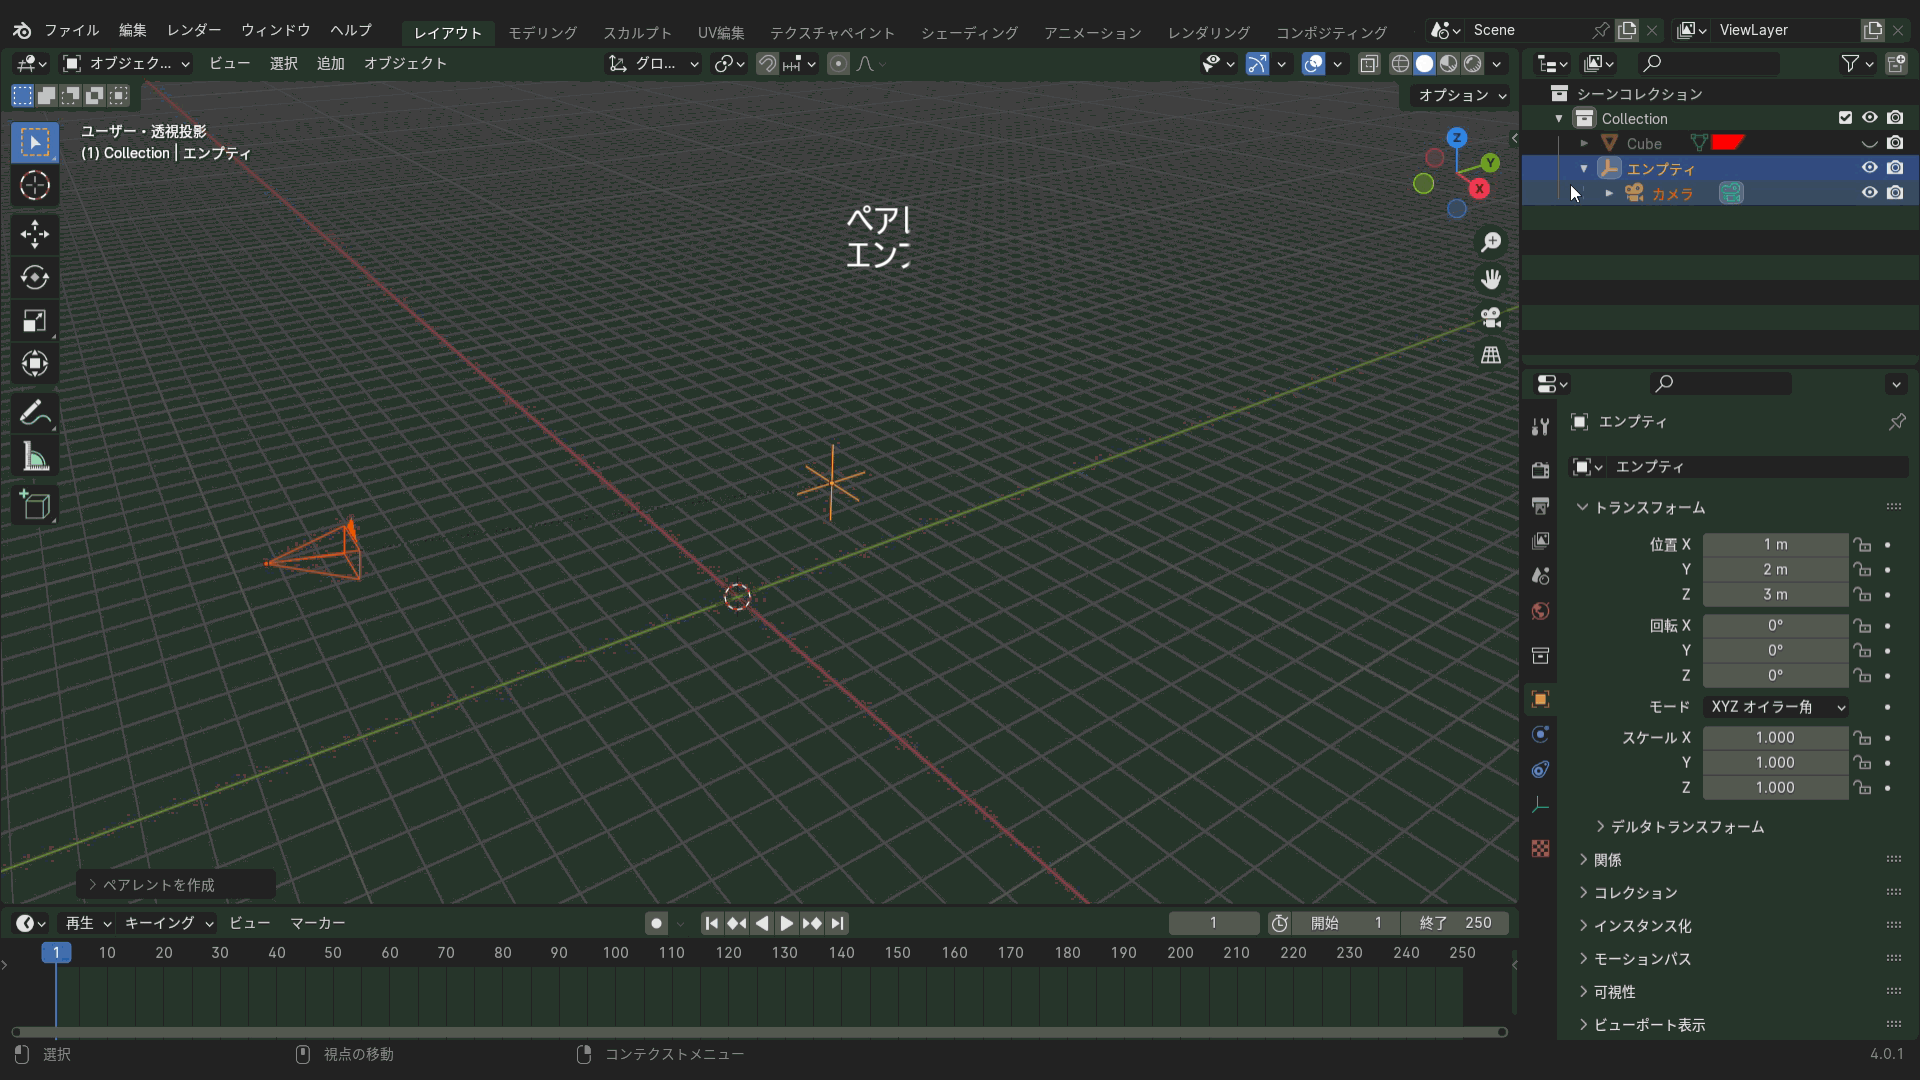This screenshot has width=1920, height=1080.
Task: Collapse the エンプティ tree item in outliner
Action: (1584, 169)
